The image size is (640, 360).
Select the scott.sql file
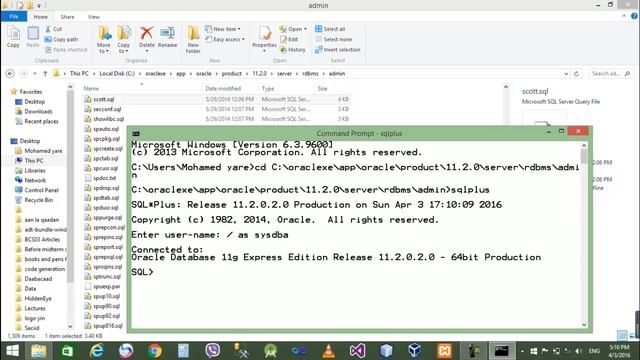point(104,99)
